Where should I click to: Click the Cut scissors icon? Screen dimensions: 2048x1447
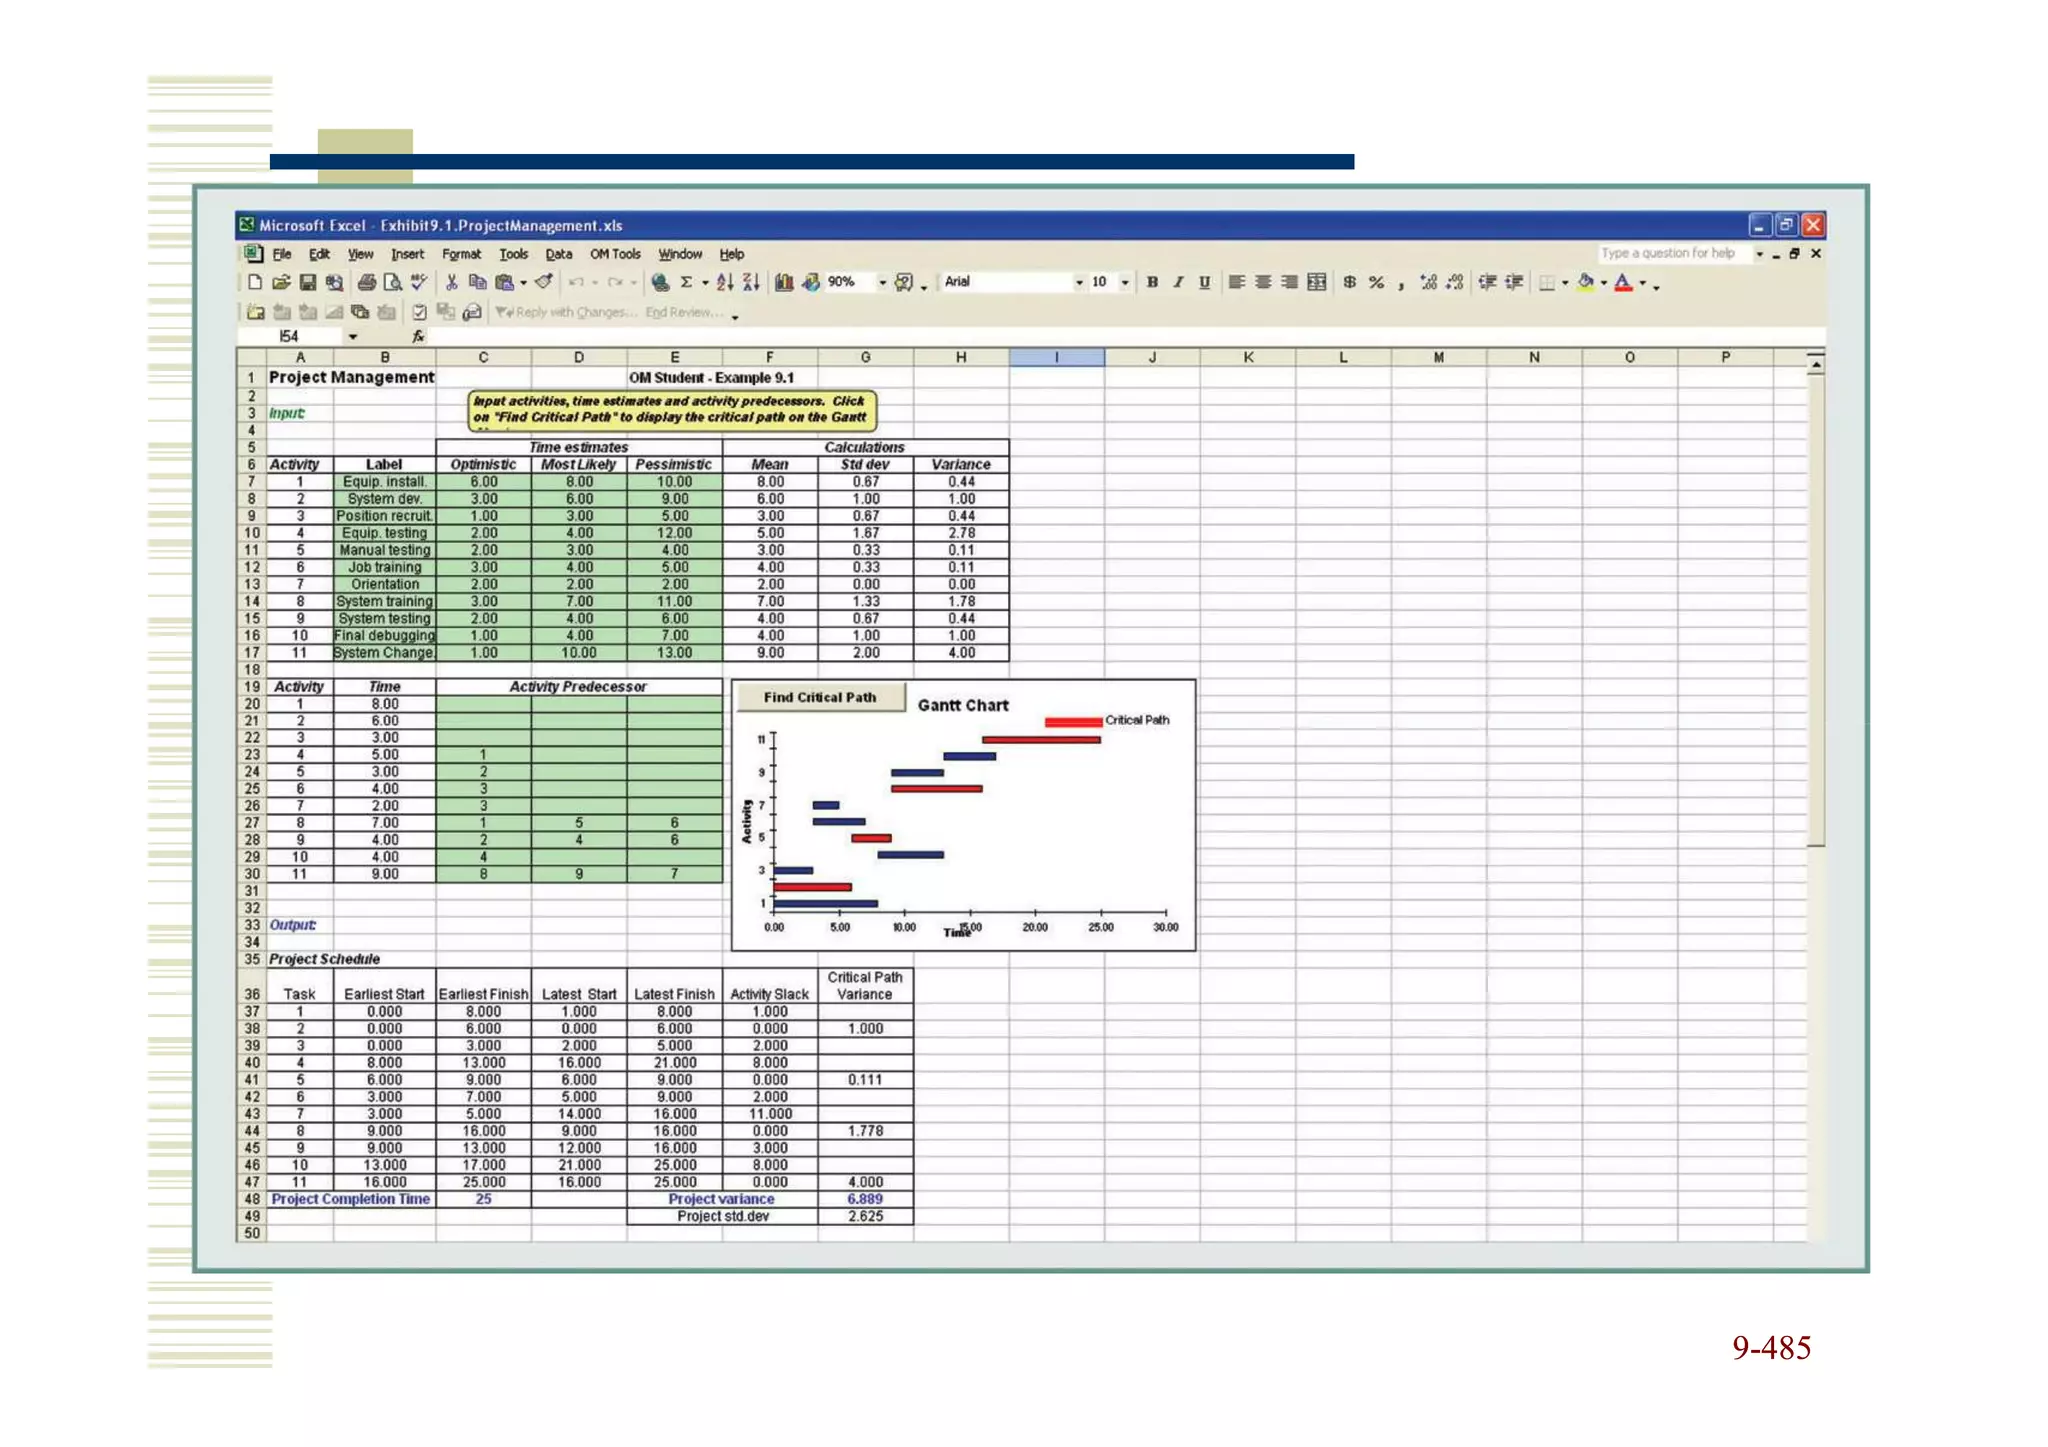pos(451,283)
